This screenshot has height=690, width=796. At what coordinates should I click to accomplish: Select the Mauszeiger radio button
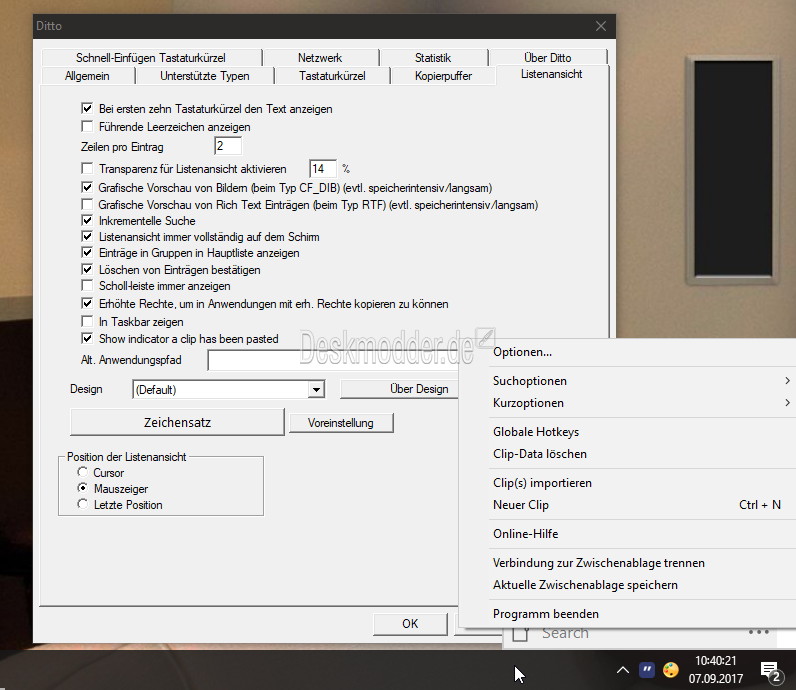coord(82,488)
